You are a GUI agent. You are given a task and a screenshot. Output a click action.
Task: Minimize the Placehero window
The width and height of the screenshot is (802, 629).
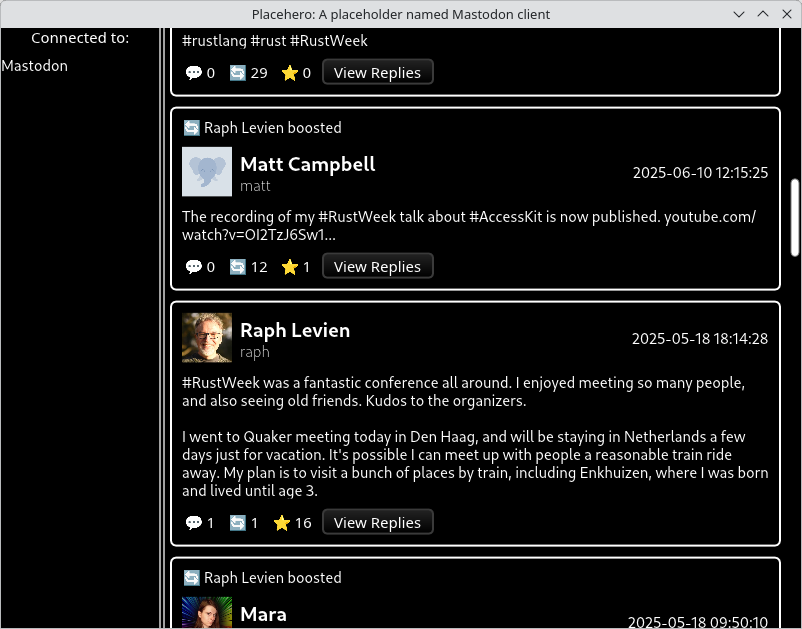tap(739, 14)
